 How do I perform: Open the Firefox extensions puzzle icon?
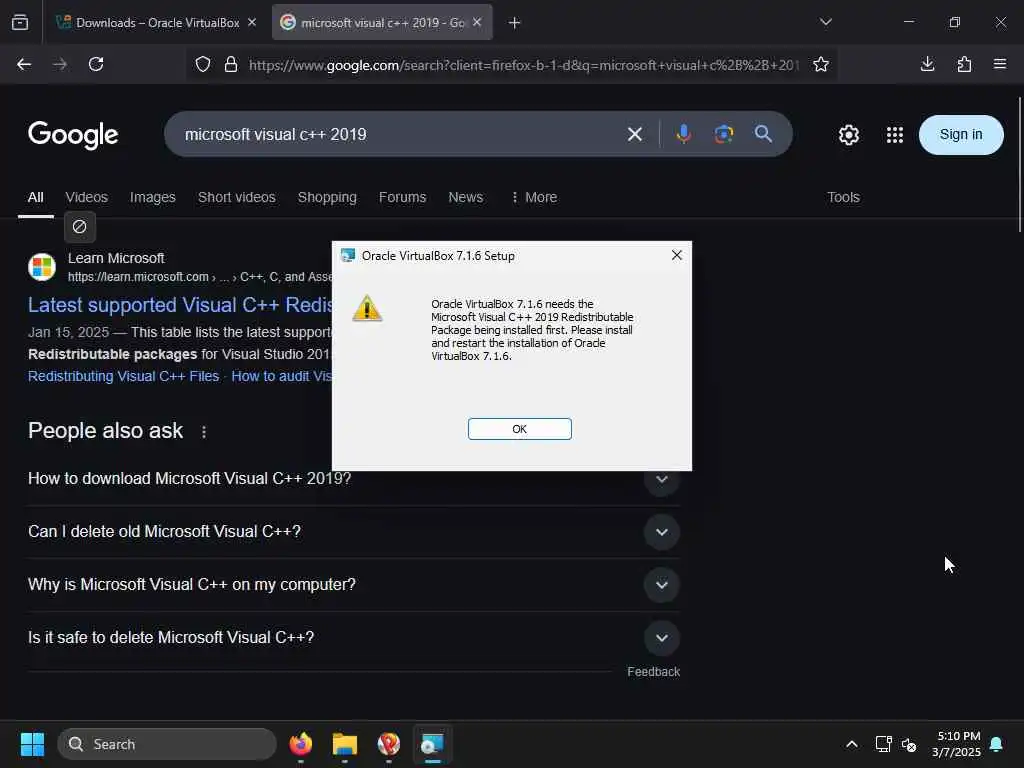click(x=964, y=64)
